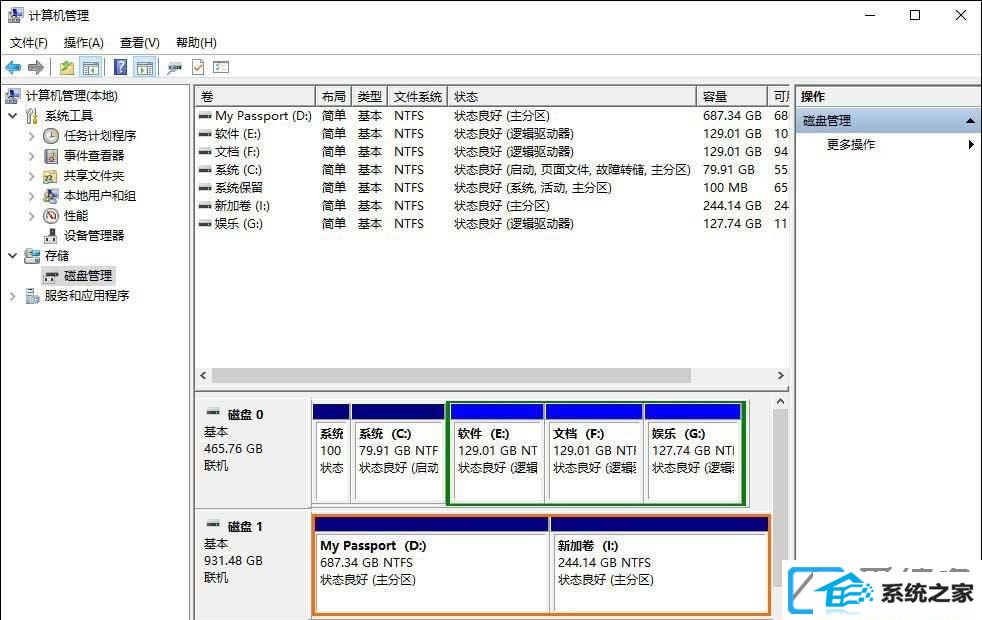Open the Help question mark toolbar icon

click(x=120, y=67)
